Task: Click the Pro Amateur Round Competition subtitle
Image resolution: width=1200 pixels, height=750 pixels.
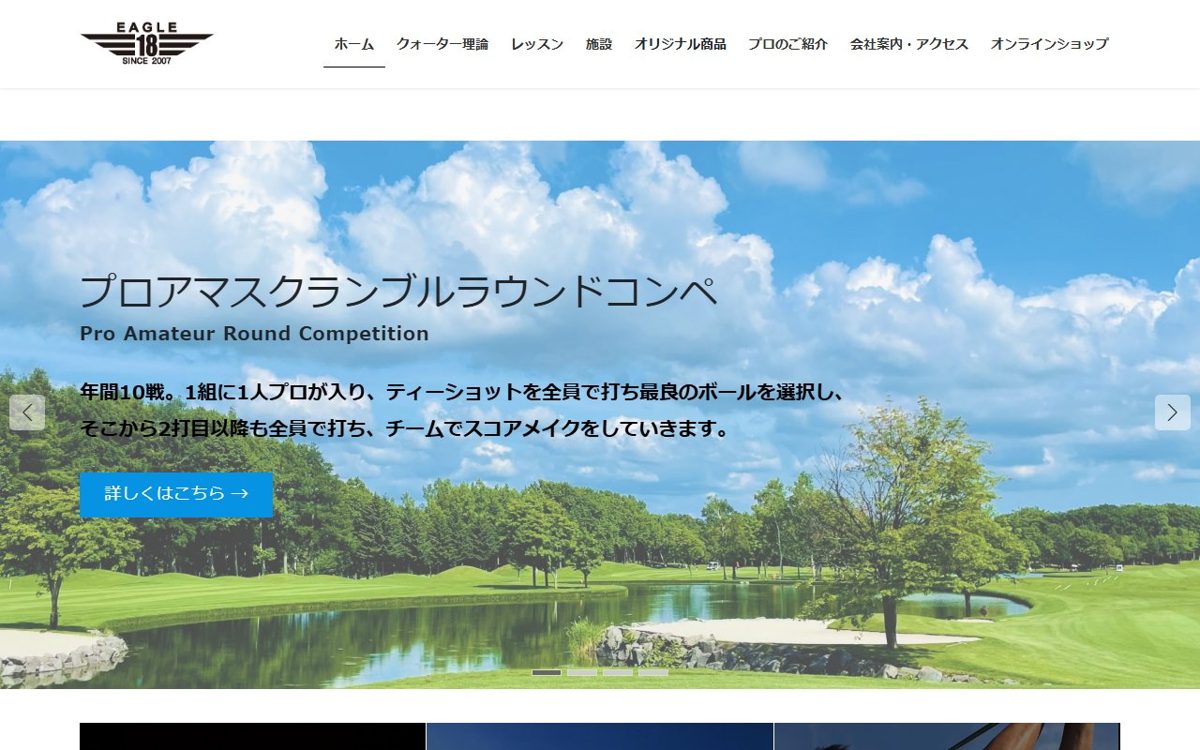Action: (254, 334)
